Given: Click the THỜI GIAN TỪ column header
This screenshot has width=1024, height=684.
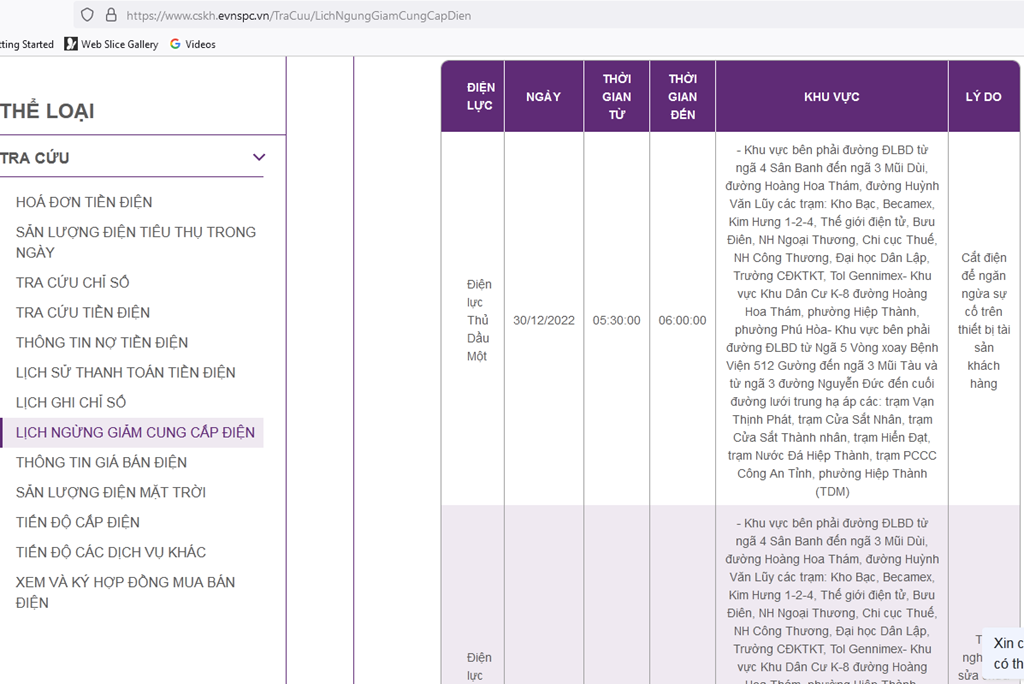Looking at the screenshot, I should pos(616,97).
